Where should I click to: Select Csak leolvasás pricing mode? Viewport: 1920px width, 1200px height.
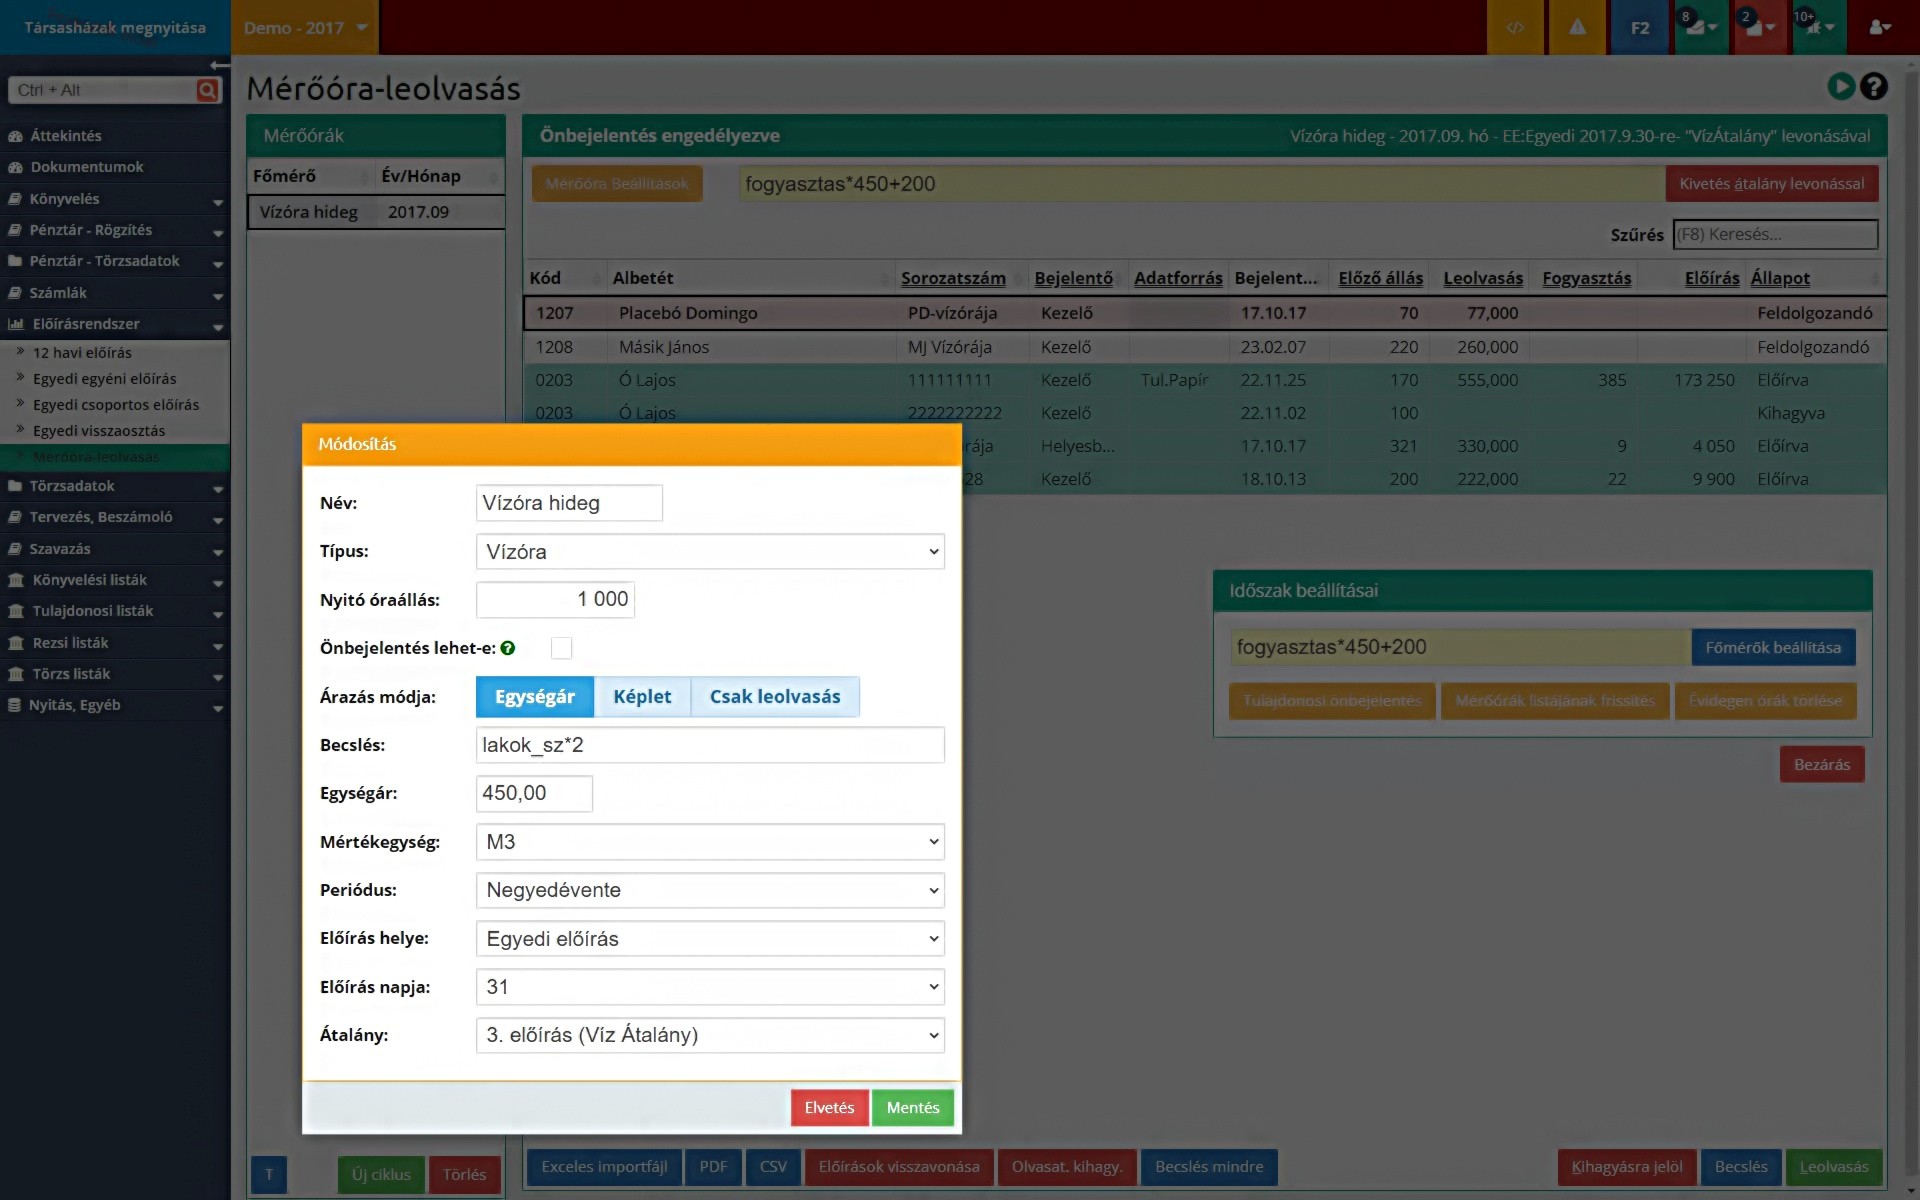point(775,697)
